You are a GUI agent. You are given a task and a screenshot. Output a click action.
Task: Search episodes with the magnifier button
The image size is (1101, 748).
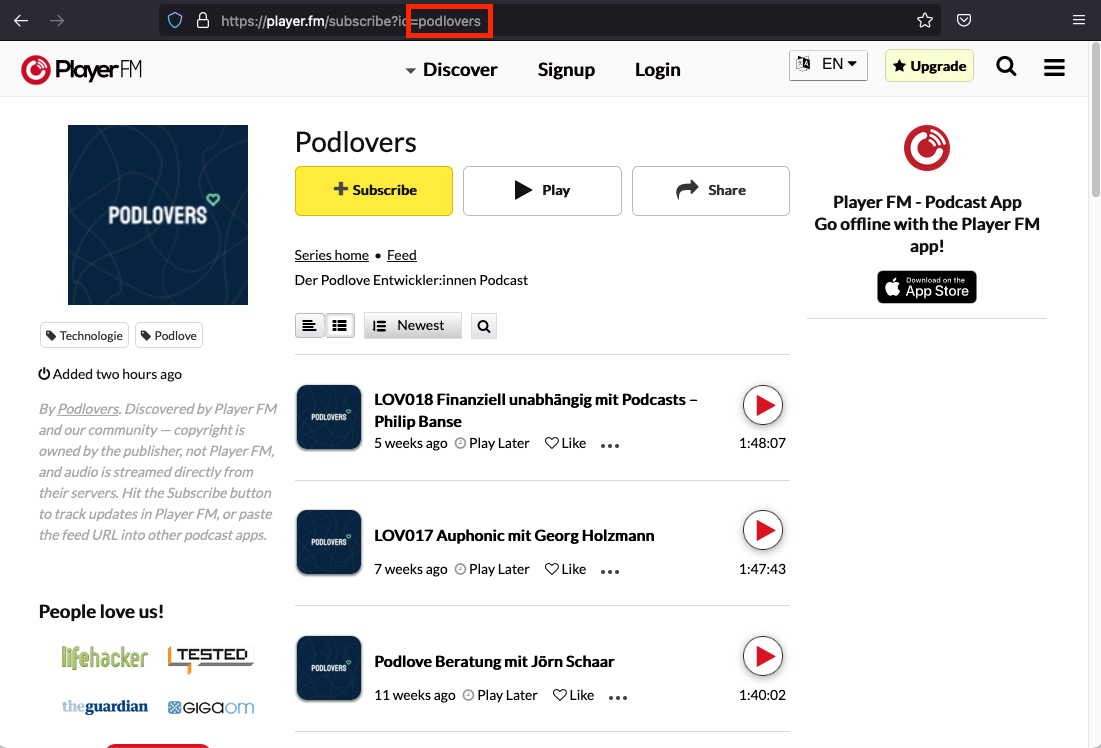pyautogui.click(x=484, y=326)
